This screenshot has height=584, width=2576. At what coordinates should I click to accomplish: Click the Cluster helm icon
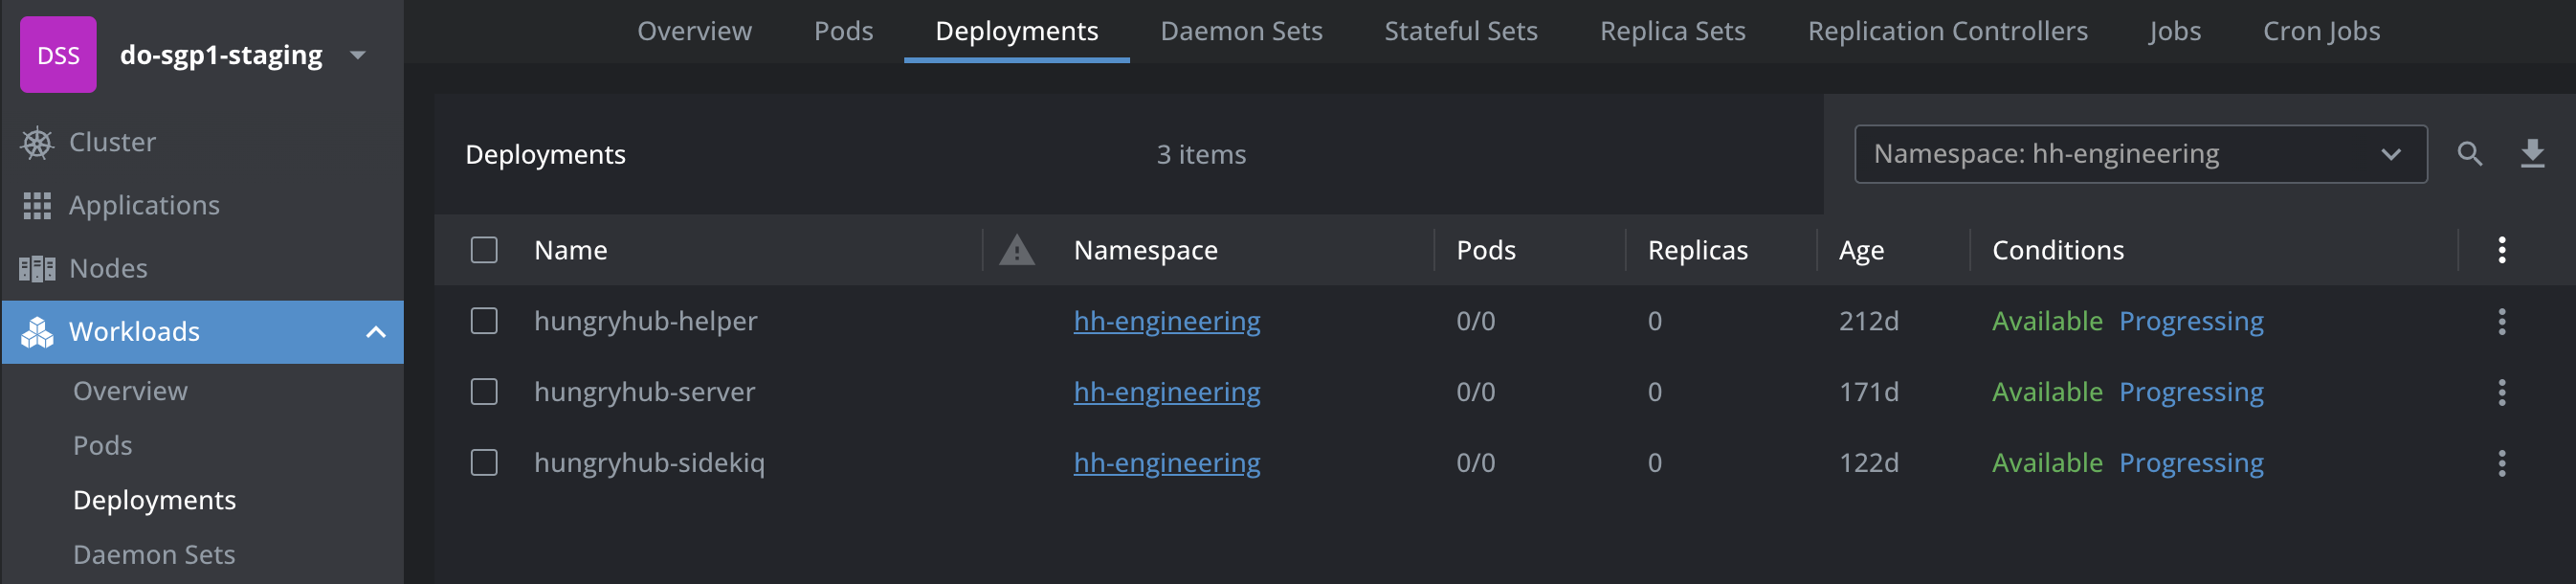37,143
